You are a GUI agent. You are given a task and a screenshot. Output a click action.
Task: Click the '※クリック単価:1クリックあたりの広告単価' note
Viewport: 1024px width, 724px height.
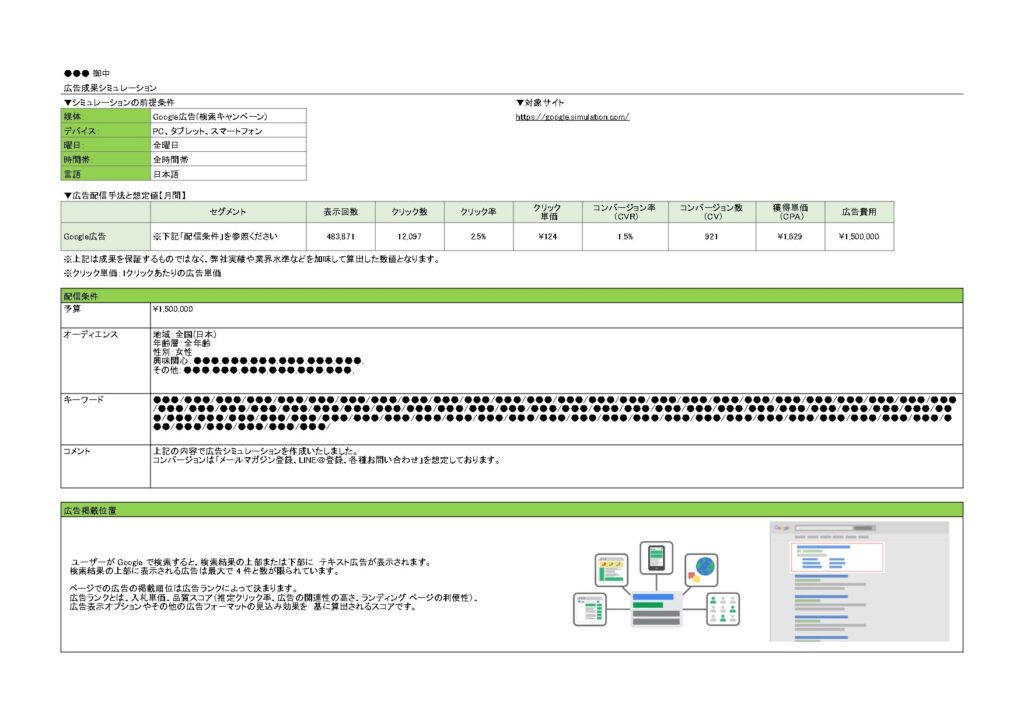[142, 274]
